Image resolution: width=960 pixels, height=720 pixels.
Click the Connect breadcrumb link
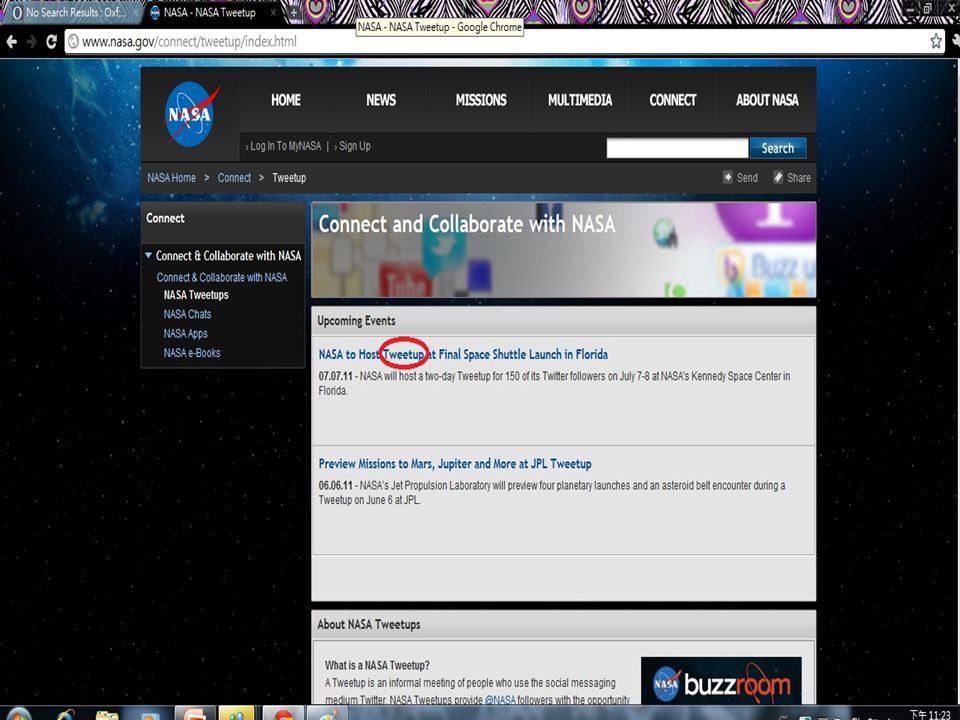[x=234, y=178]
